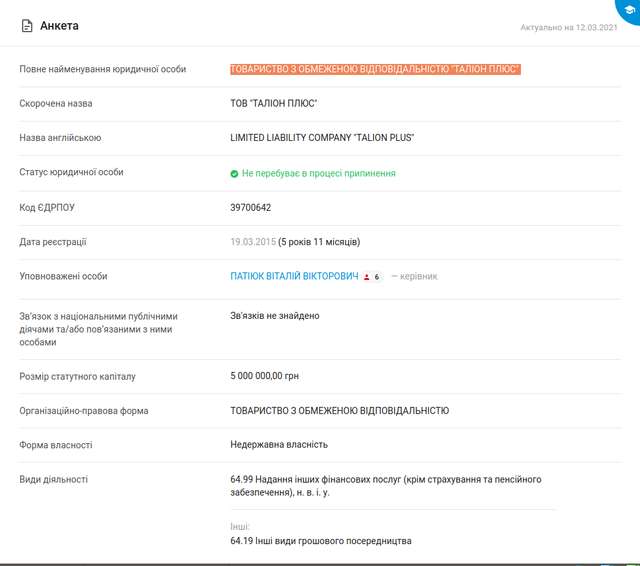
Task: Click activity 64.99 financial services text
Action: click(385, 486)
